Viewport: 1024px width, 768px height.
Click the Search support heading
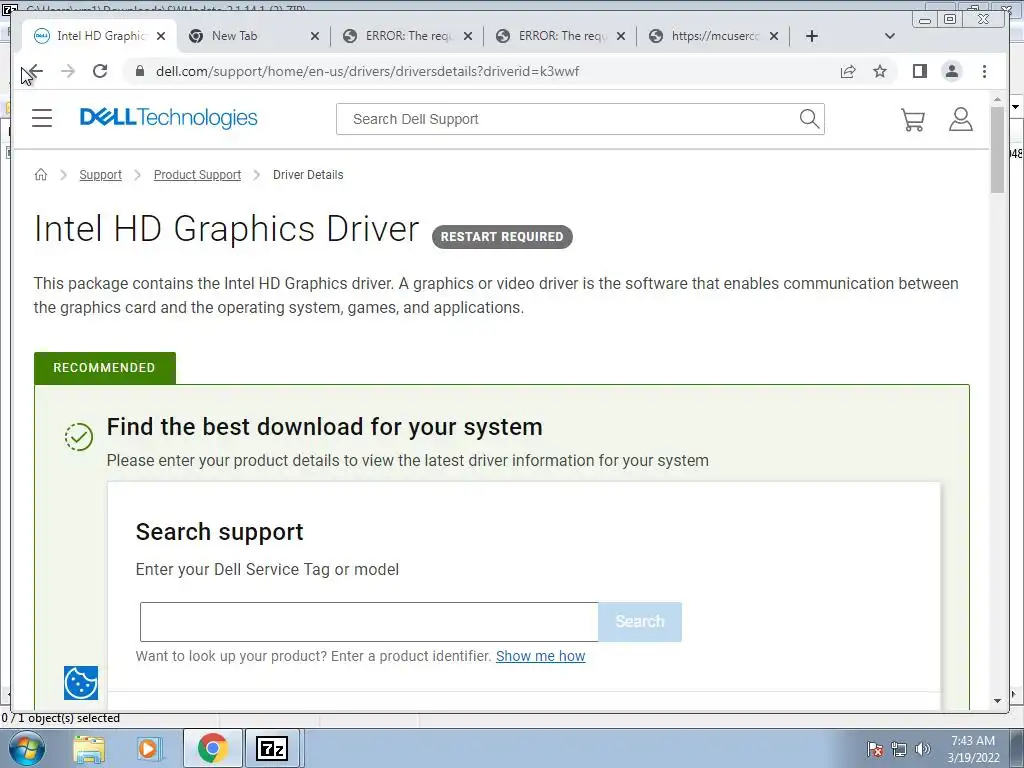click(x=219, y=532)
